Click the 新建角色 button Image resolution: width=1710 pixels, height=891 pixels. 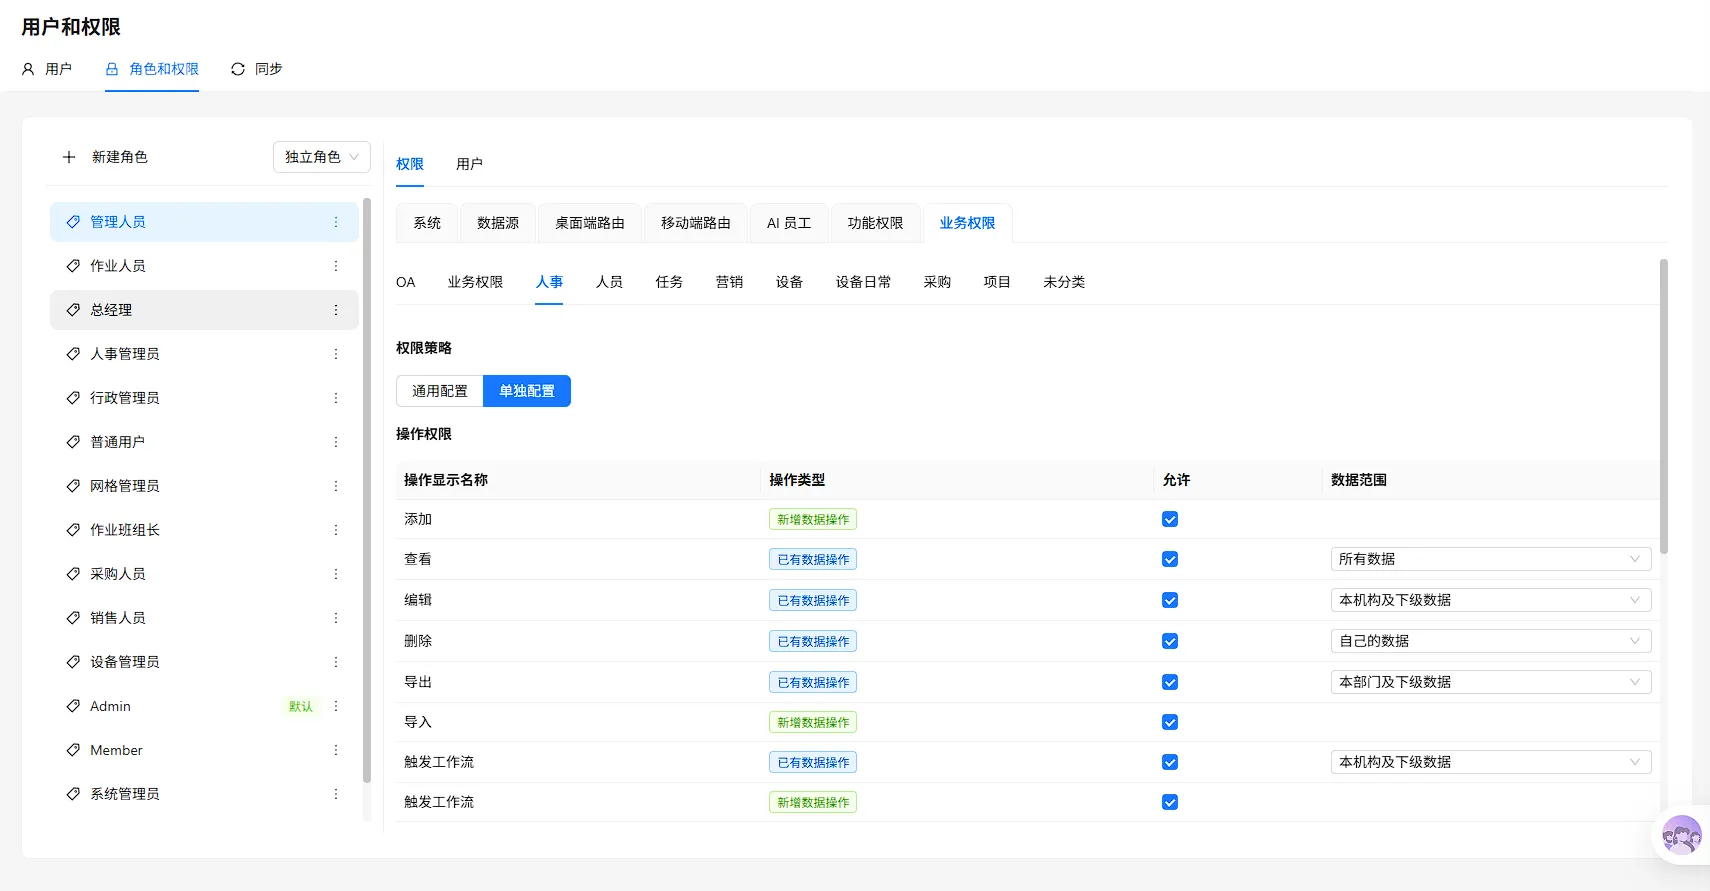tap(105, 157)
